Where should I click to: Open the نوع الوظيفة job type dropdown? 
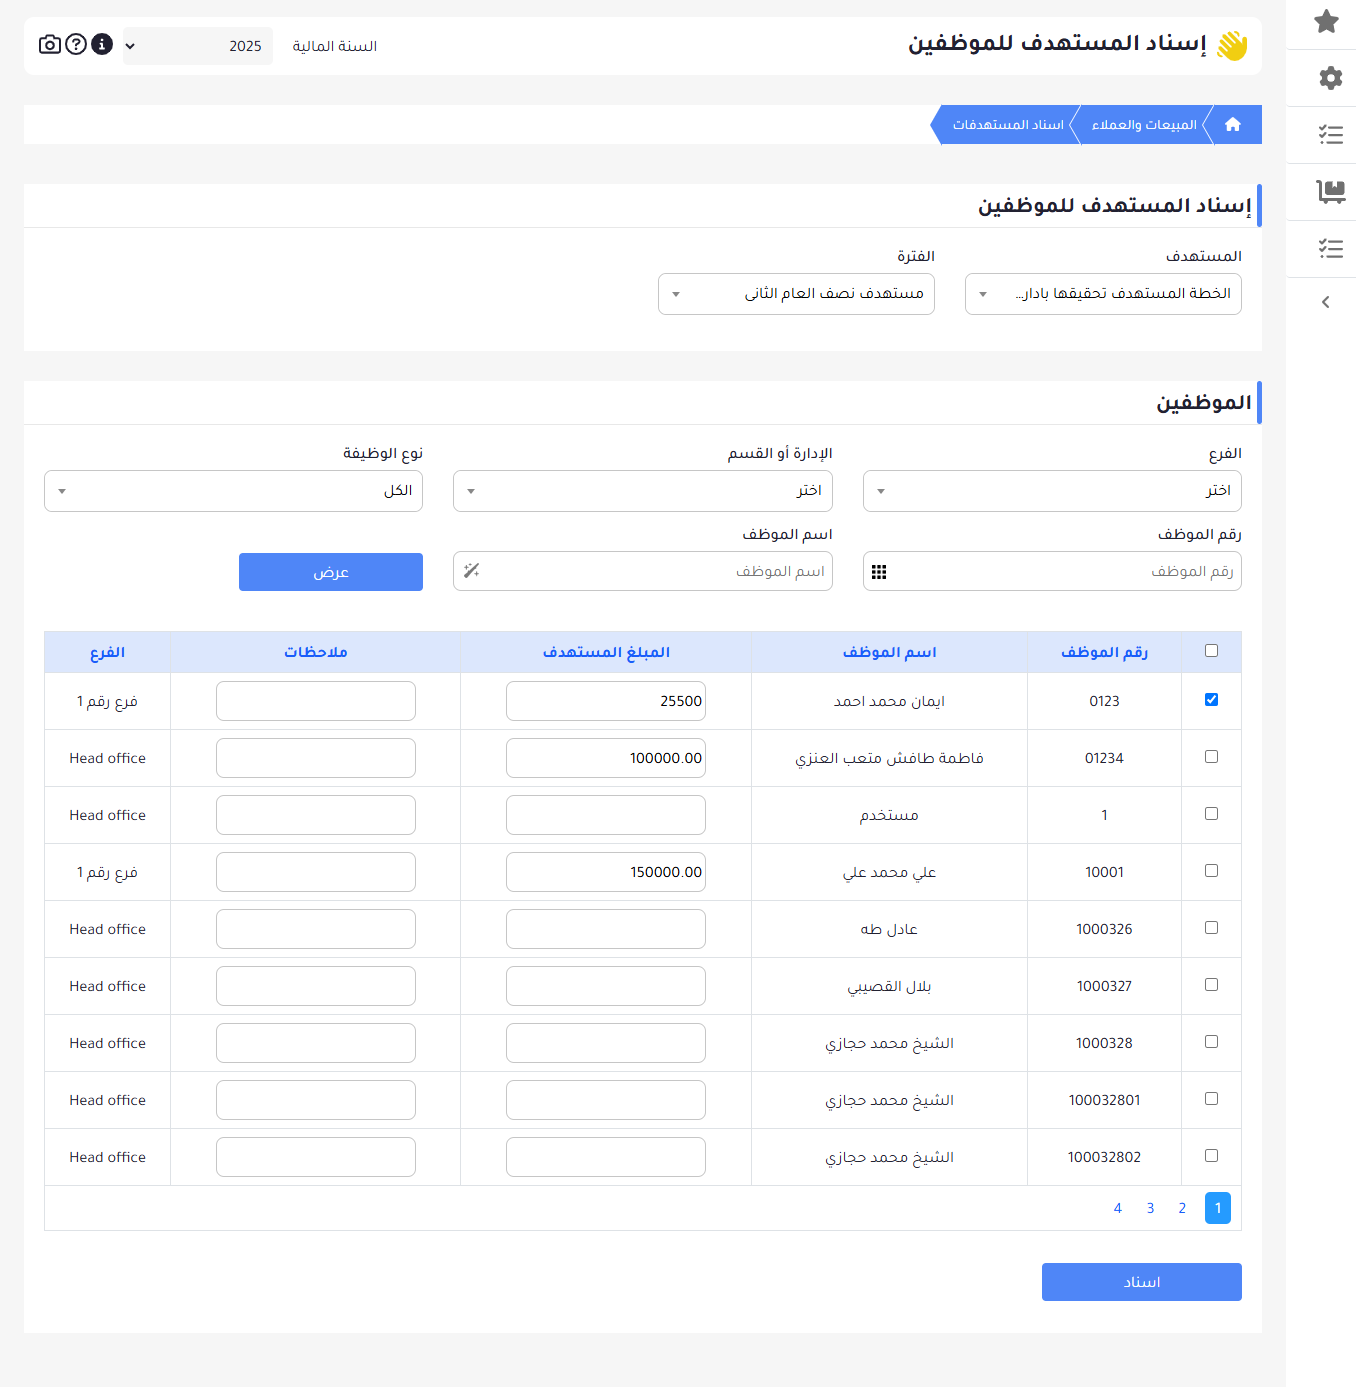pos(233,491)
